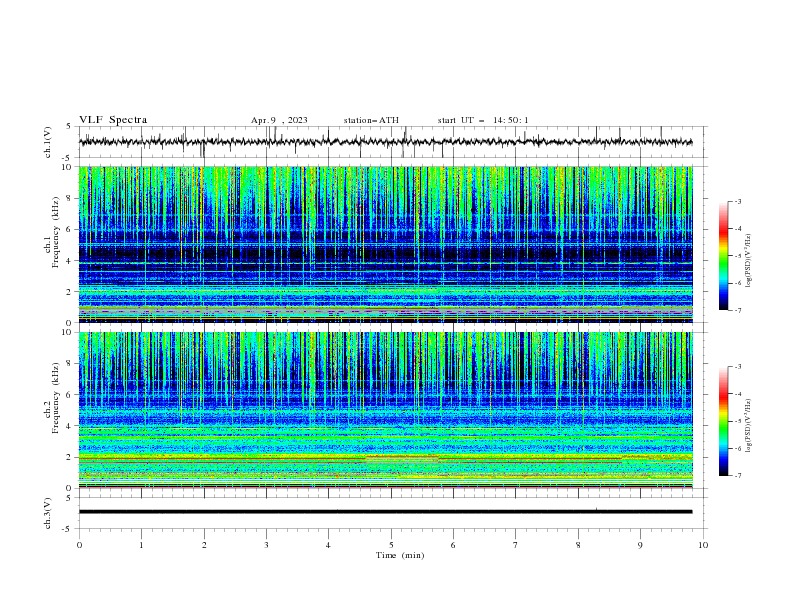Click the ch.2 "Frequency (kHz)" axis label
The image size is (792, 612).
click(x=56, y=397)
